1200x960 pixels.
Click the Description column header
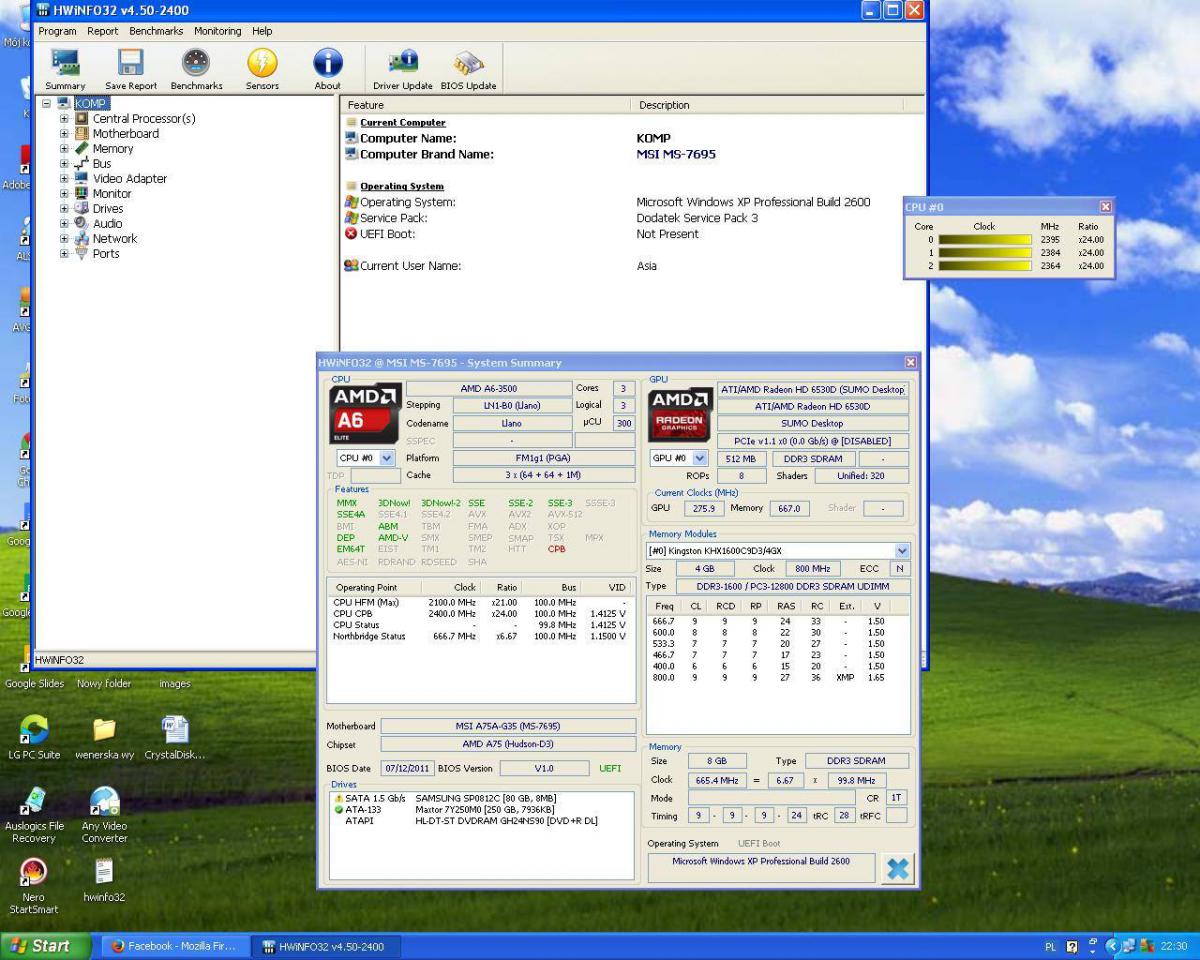coord(769,105)
